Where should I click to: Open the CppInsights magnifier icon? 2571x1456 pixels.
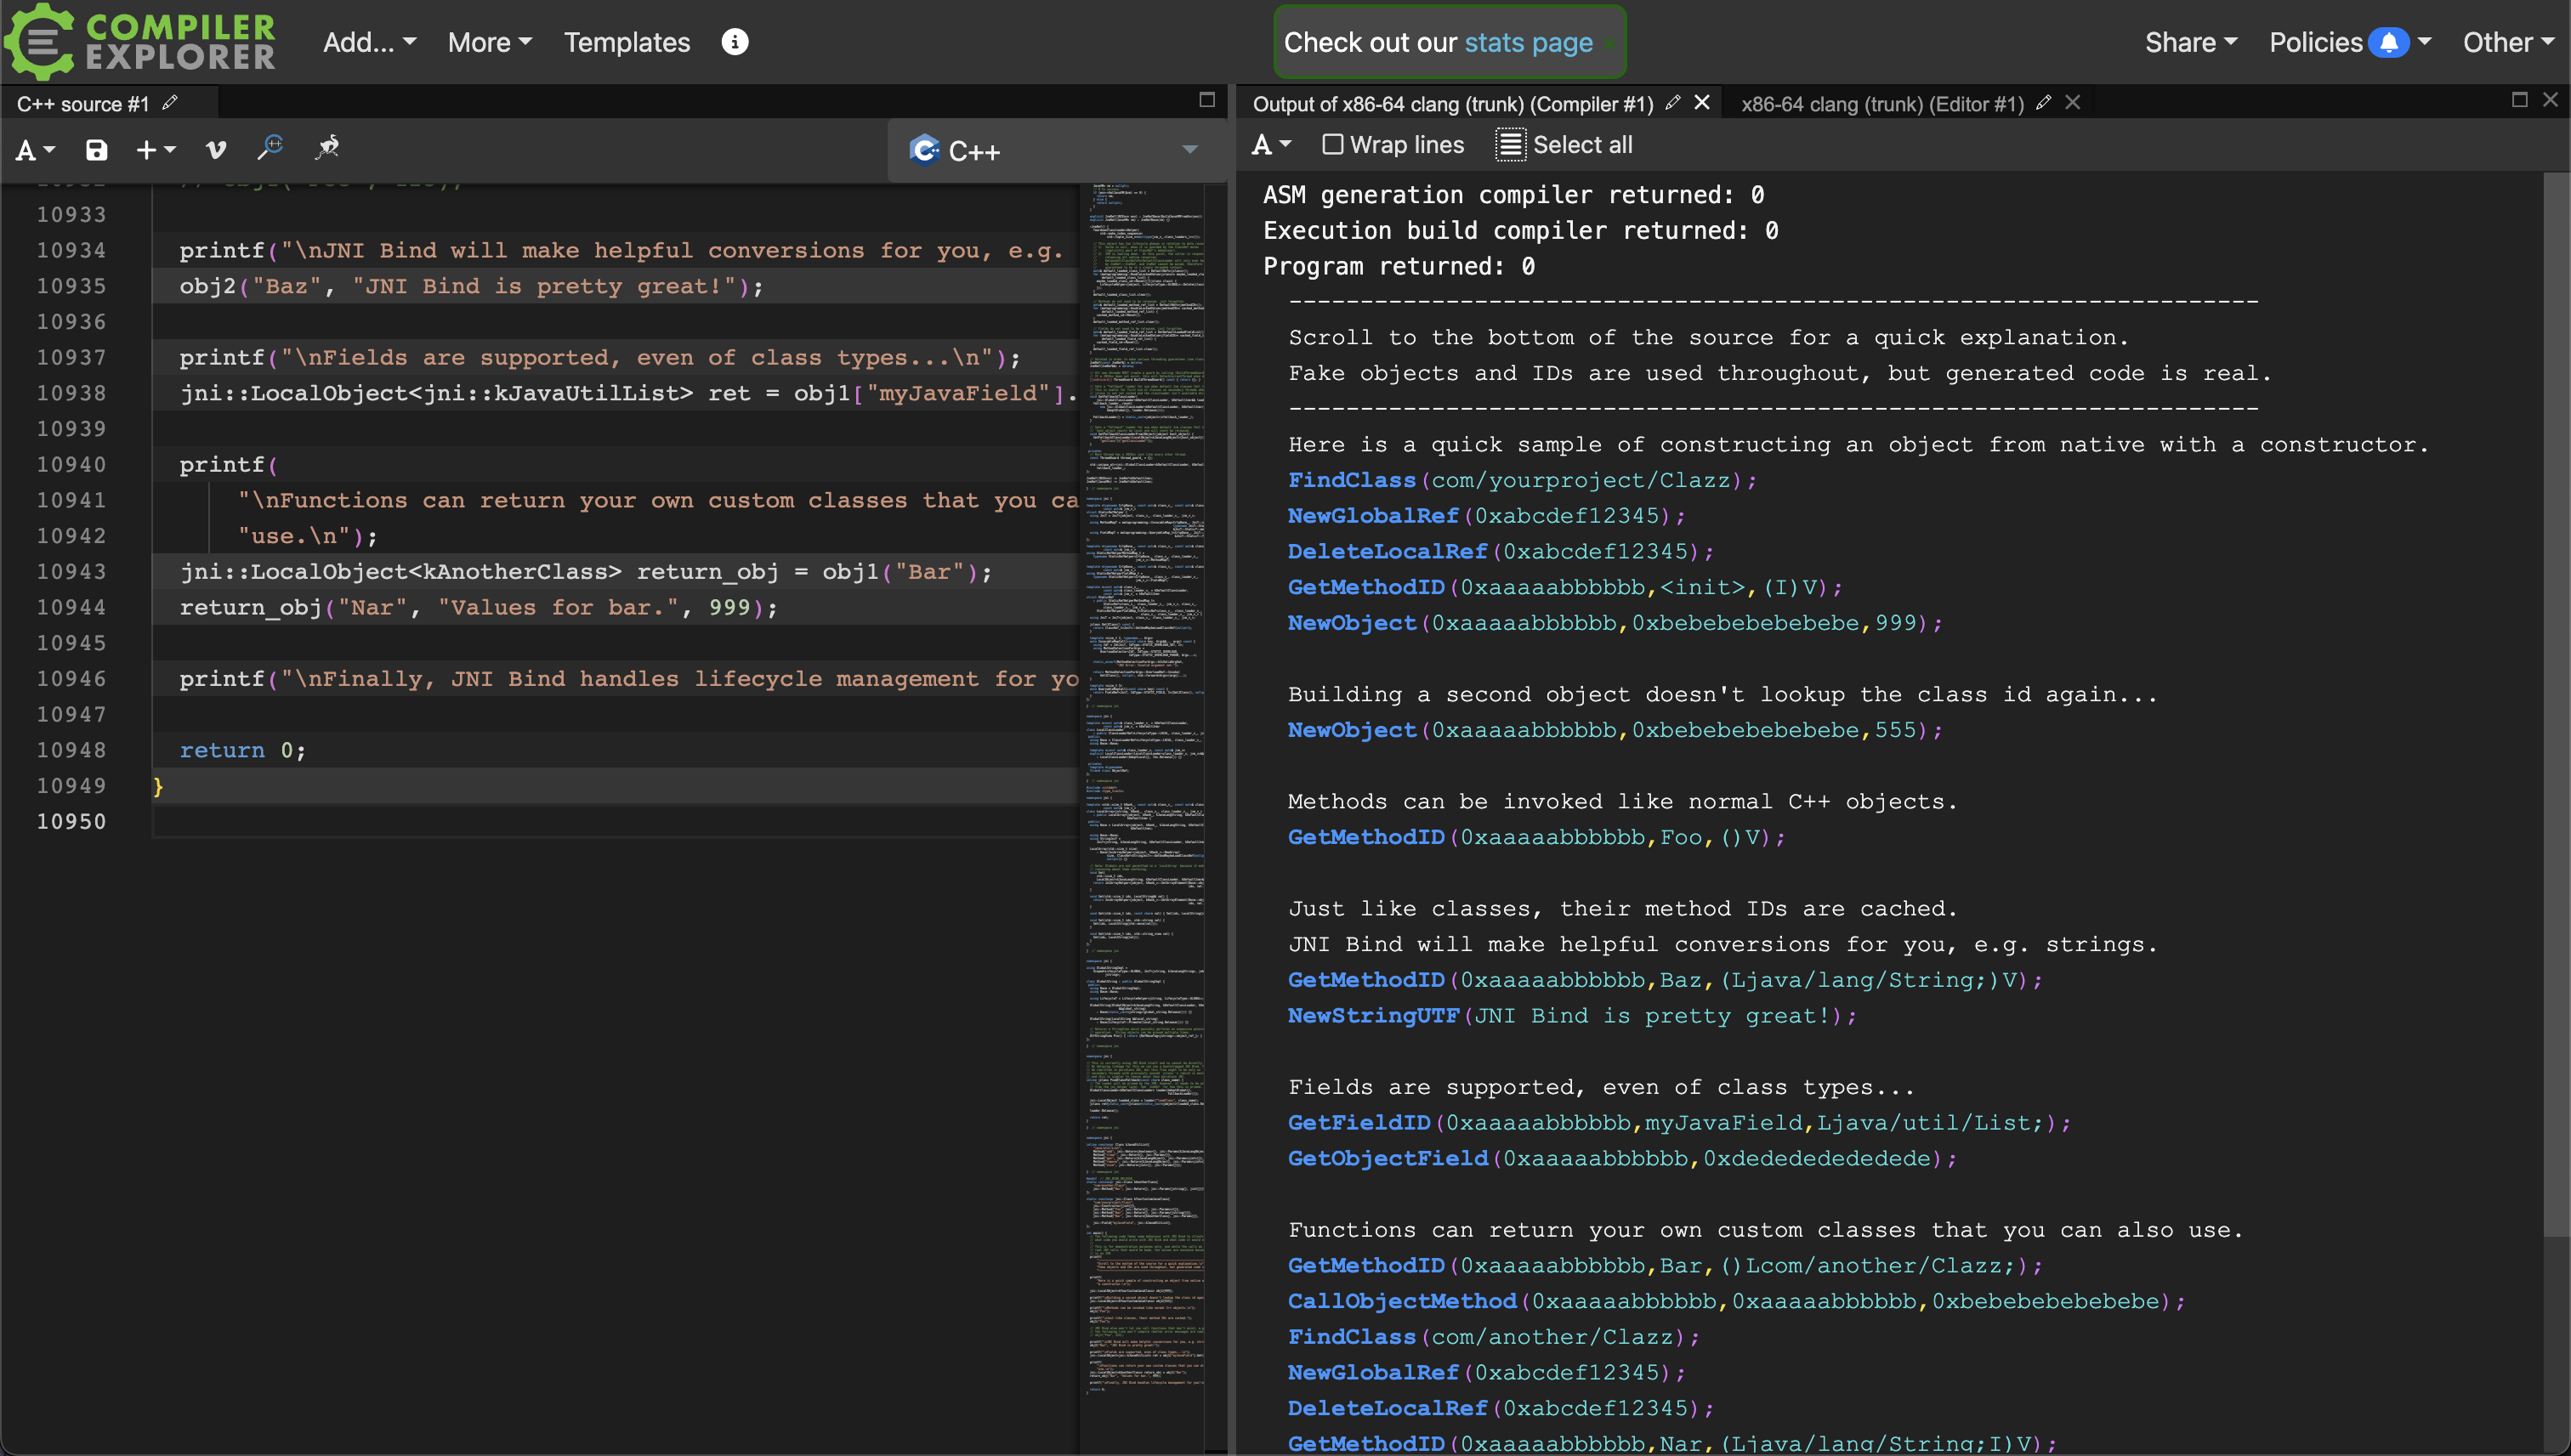tap(270, 148)
